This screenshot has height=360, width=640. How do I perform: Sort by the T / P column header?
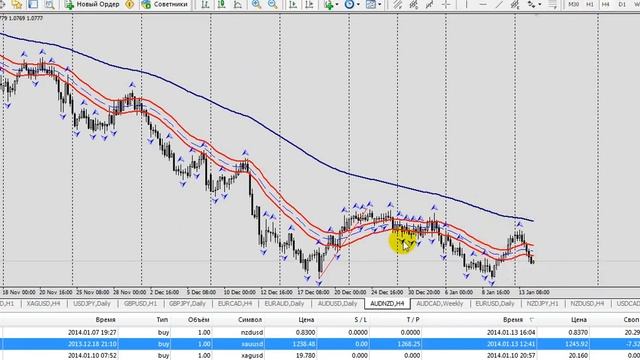413,320
